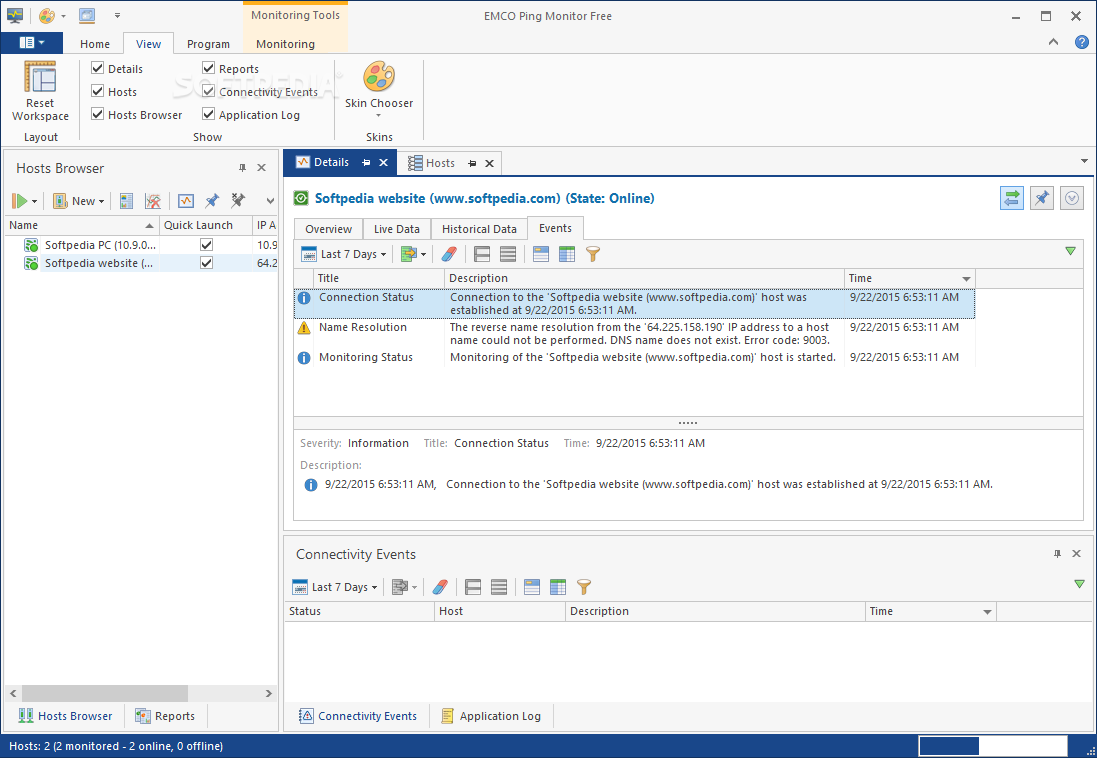Click the expand rows icon in Events toolbar
Image resolution: width=1097 pixels, height=758 pixels.
click(x=482, y=254)
